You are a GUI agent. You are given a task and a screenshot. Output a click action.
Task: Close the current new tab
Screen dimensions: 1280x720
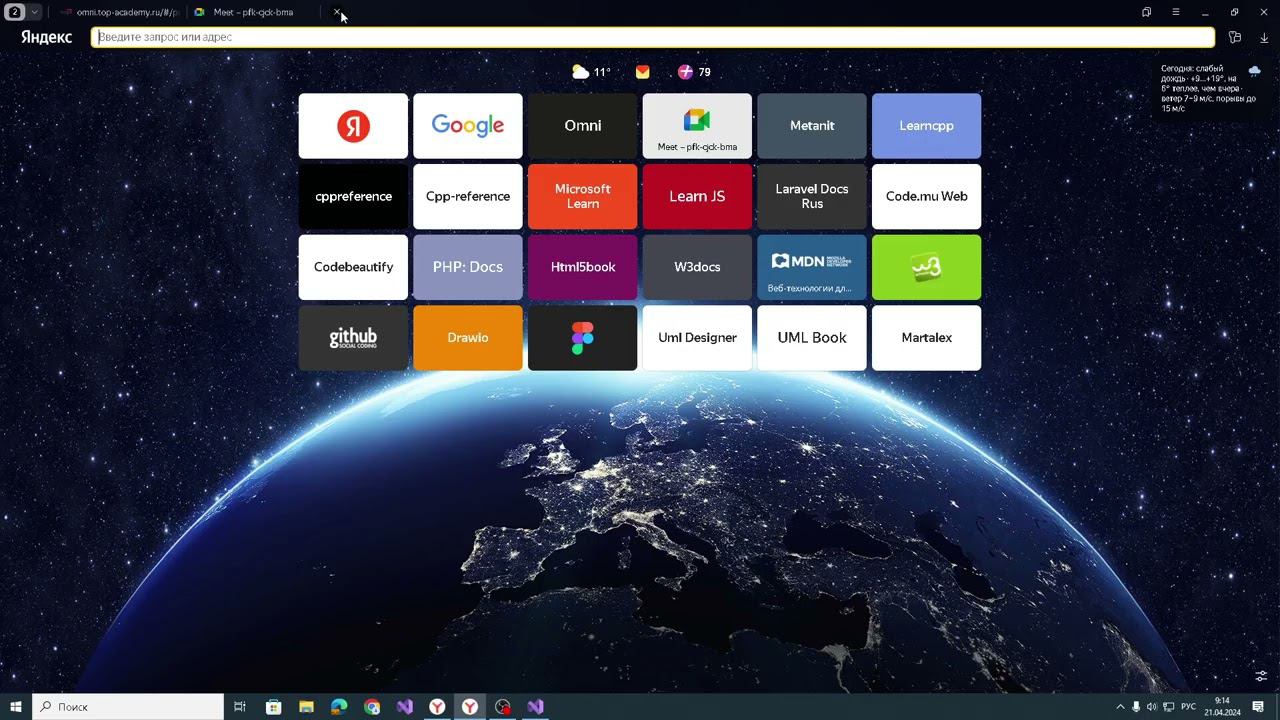point(337,12)
